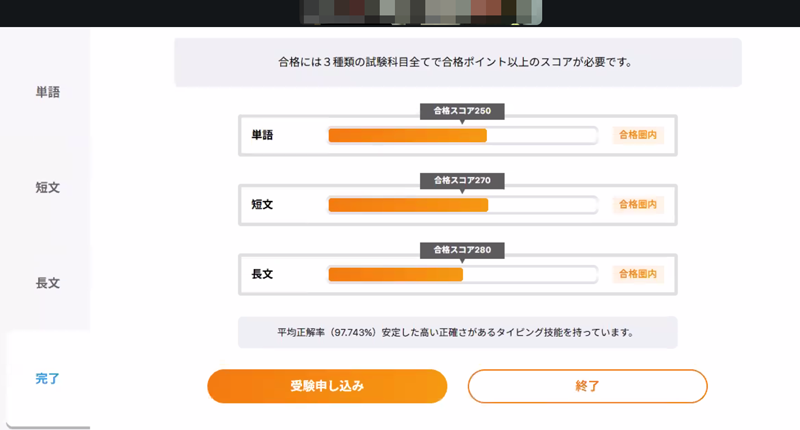The width and height of the screenshot is (800, 430).
Task: Open the 単語 sidebar tab
Action: [x=48, y=92]
